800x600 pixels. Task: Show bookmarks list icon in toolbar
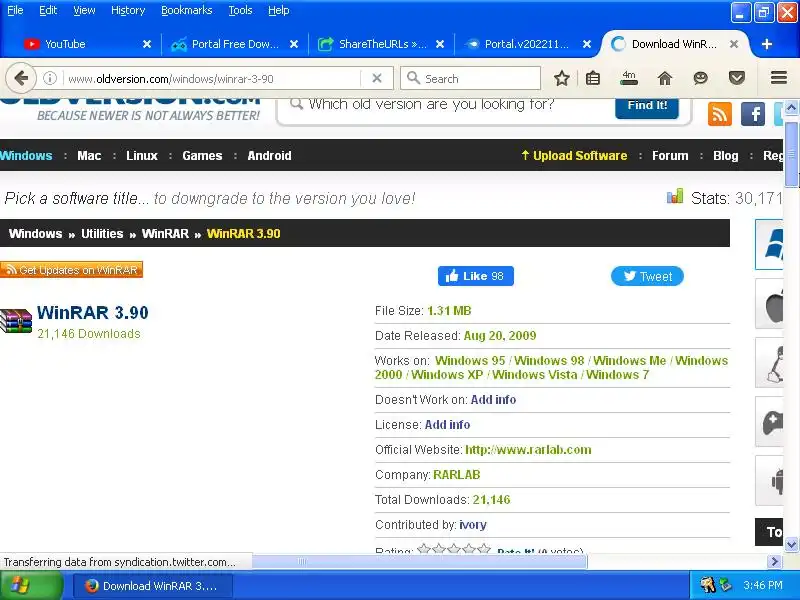pos(593,79)
